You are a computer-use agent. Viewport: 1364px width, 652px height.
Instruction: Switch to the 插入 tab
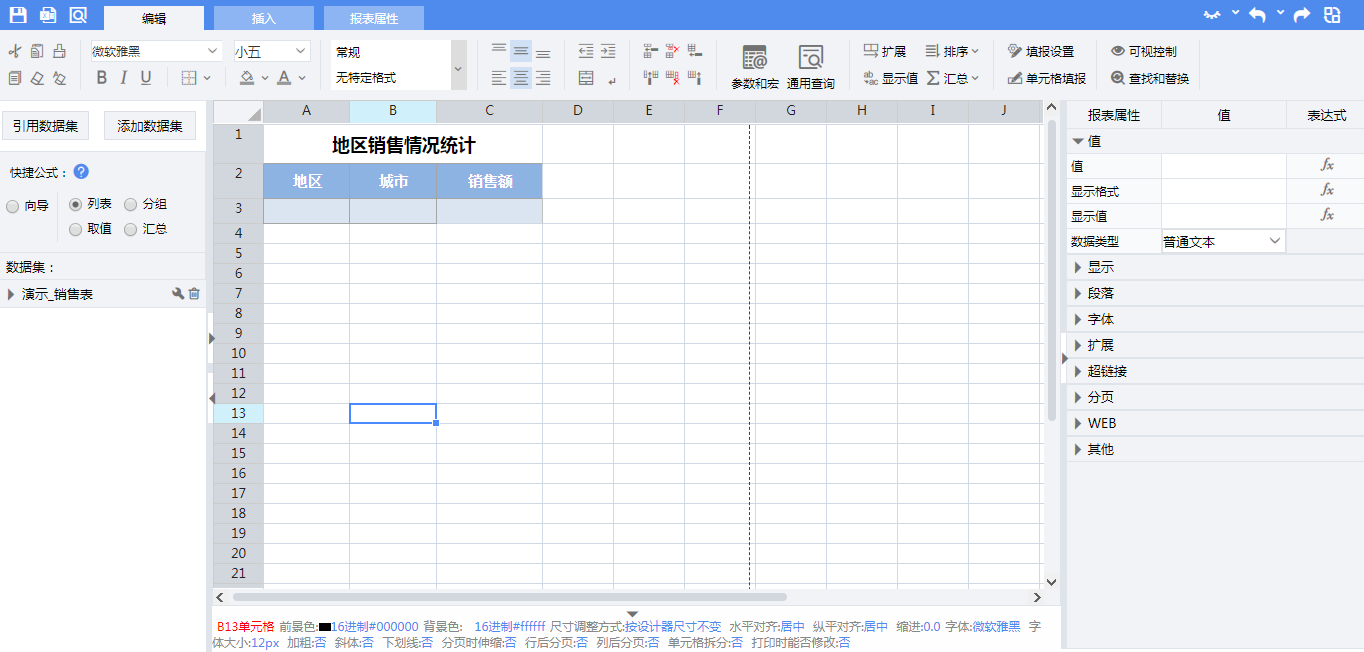(x=264, y=18)
